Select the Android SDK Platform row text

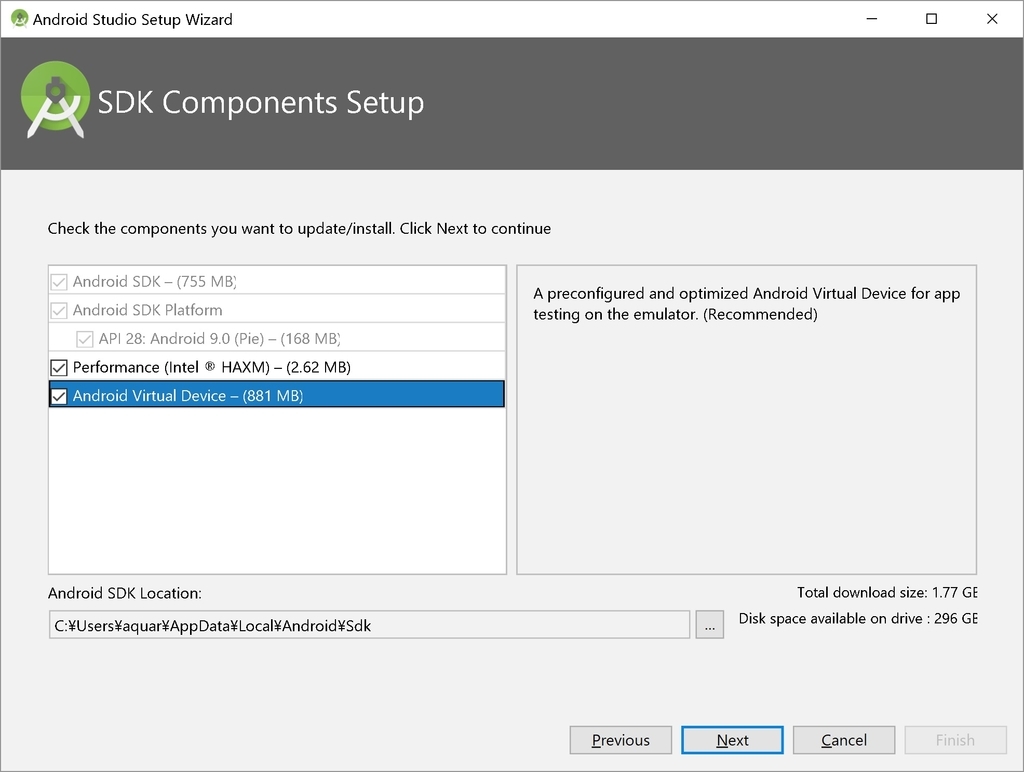148,310
